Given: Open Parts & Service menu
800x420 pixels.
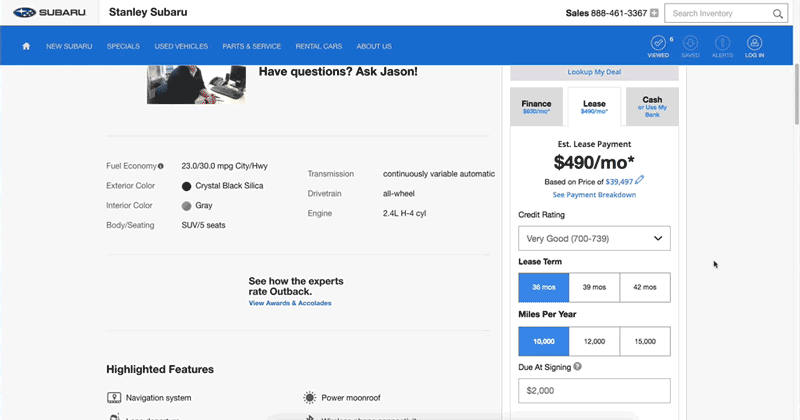Looking at the screenshot, I should click(x=252, y=46).
